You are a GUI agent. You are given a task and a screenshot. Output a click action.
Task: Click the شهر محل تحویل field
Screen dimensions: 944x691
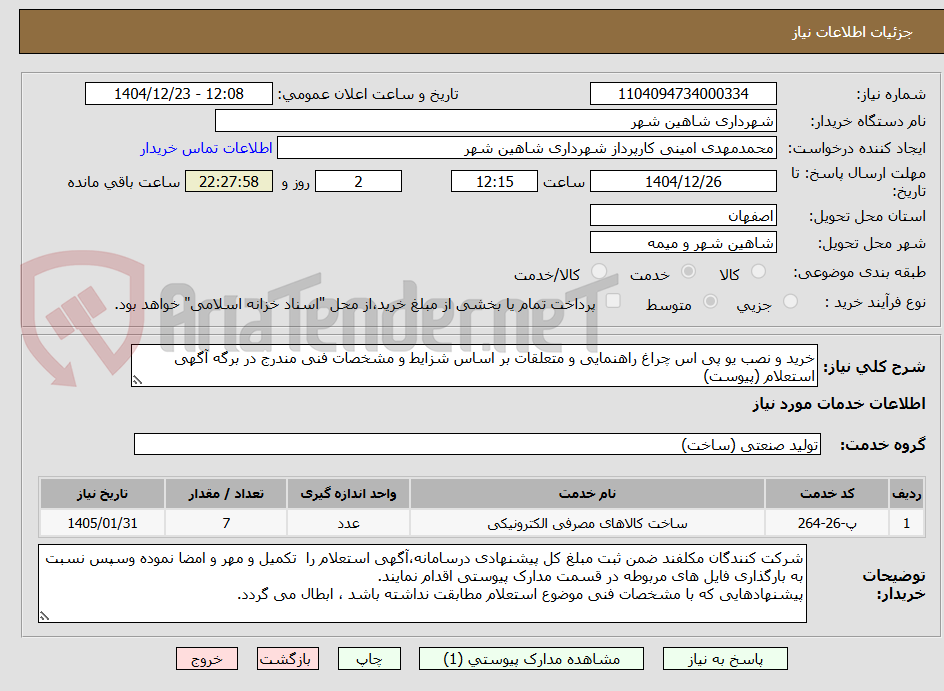tap(683, 243)
